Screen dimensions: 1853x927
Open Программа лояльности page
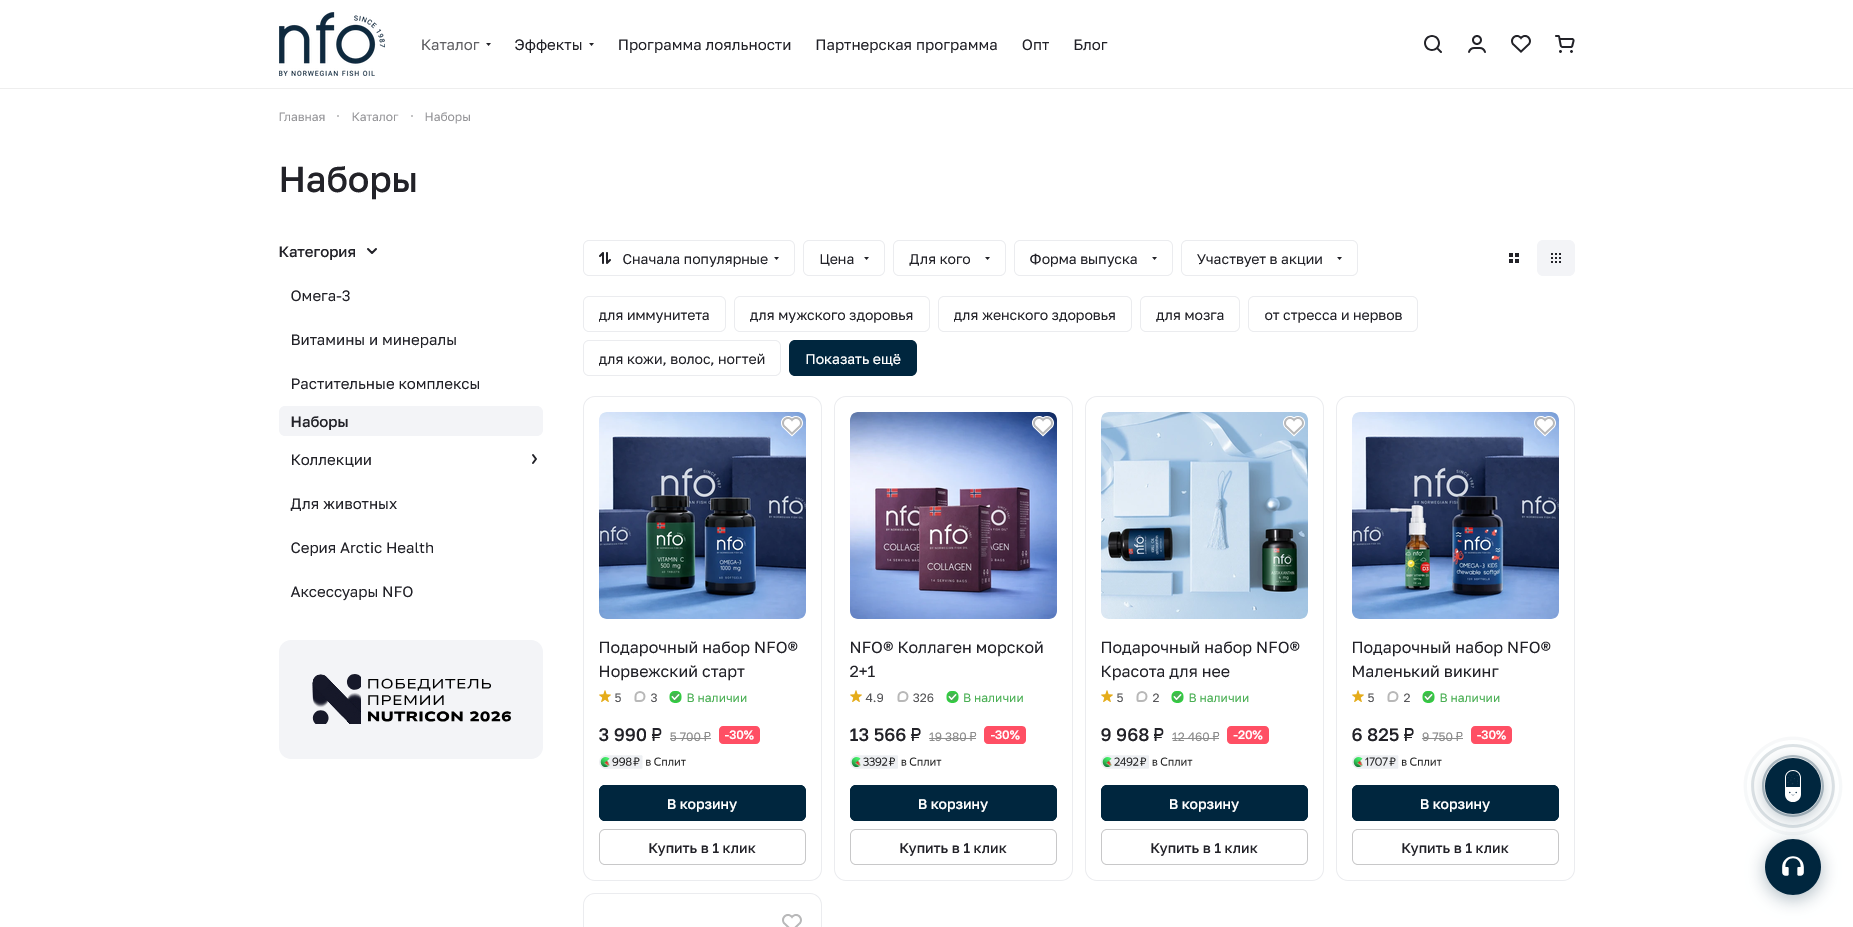[704, 45]
